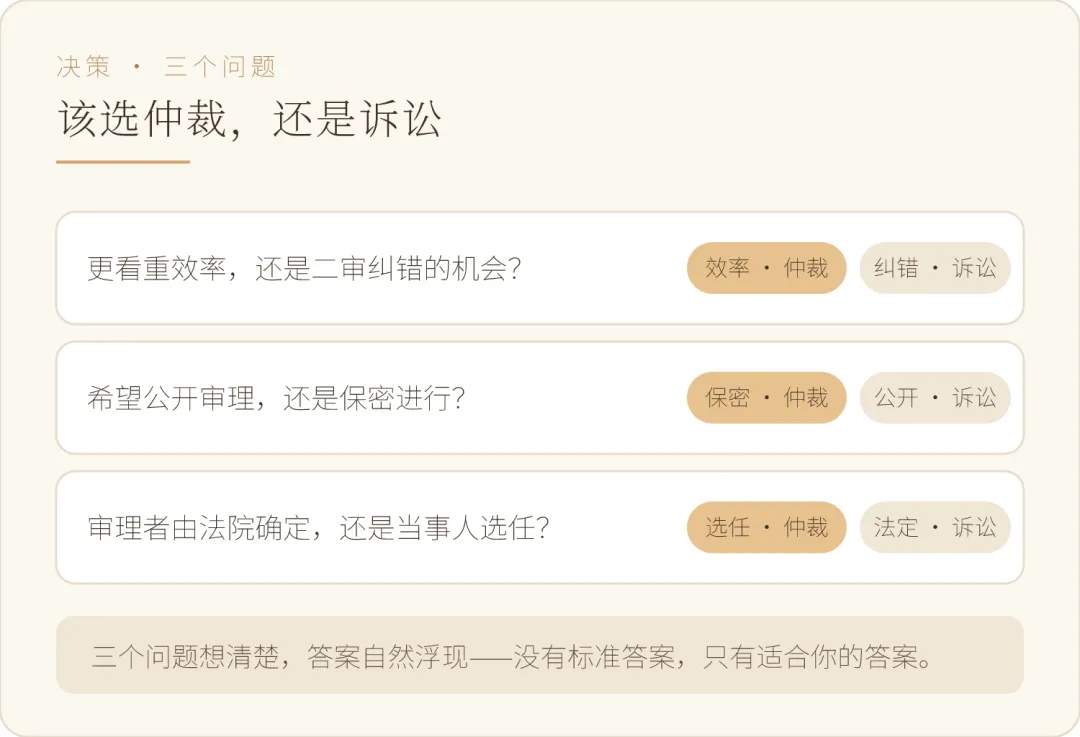Click the dot separator between 决策 and 三个问题
The image size is (1080, 737).
click(x=137, y=67)
